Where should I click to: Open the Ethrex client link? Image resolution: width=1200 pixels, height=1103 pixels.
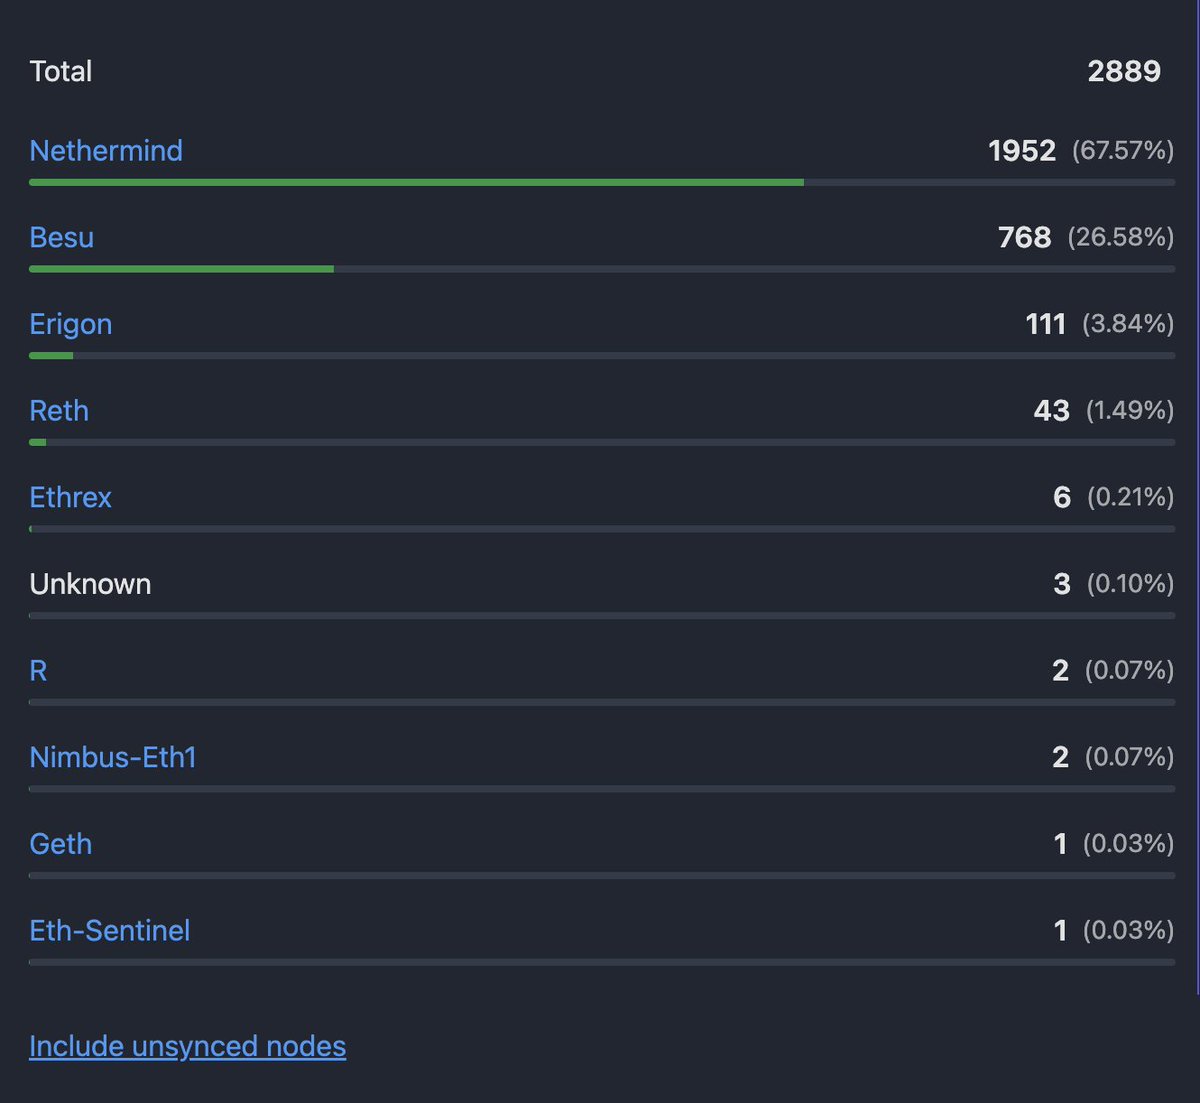pos(71,498)
